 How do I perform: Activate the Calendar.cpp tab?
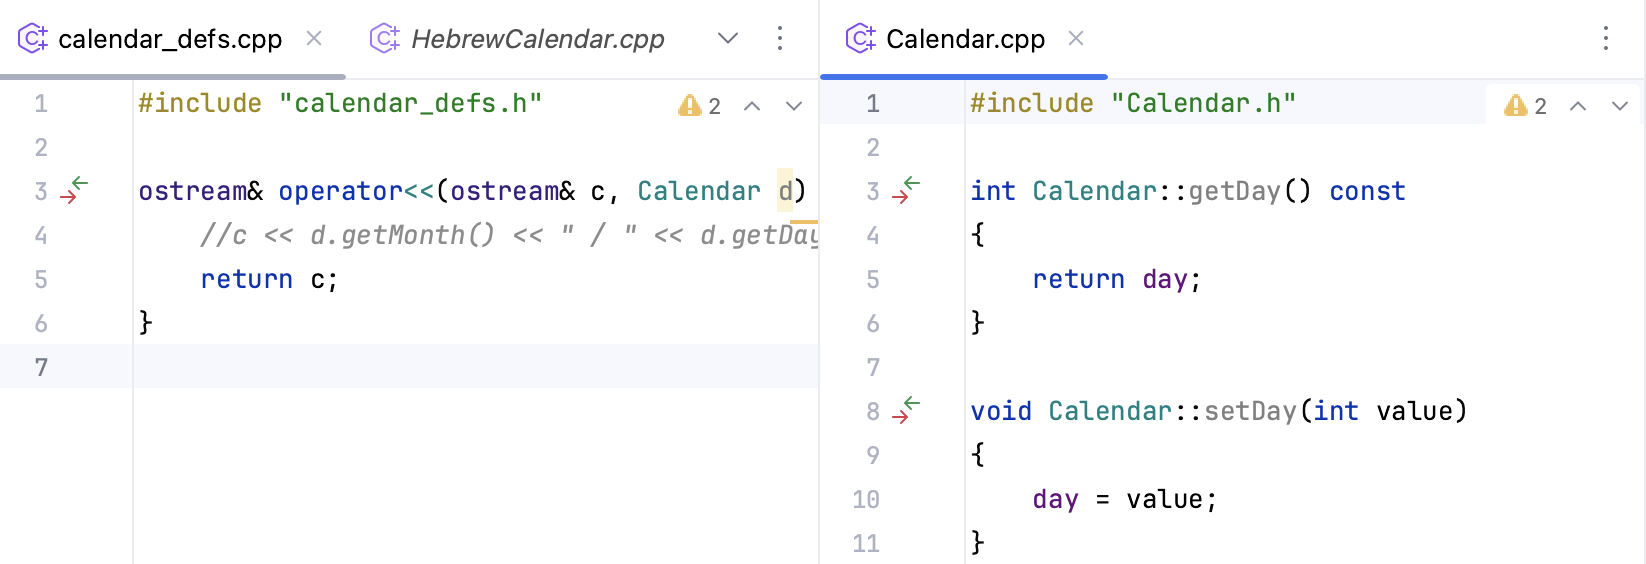point(965,39)
